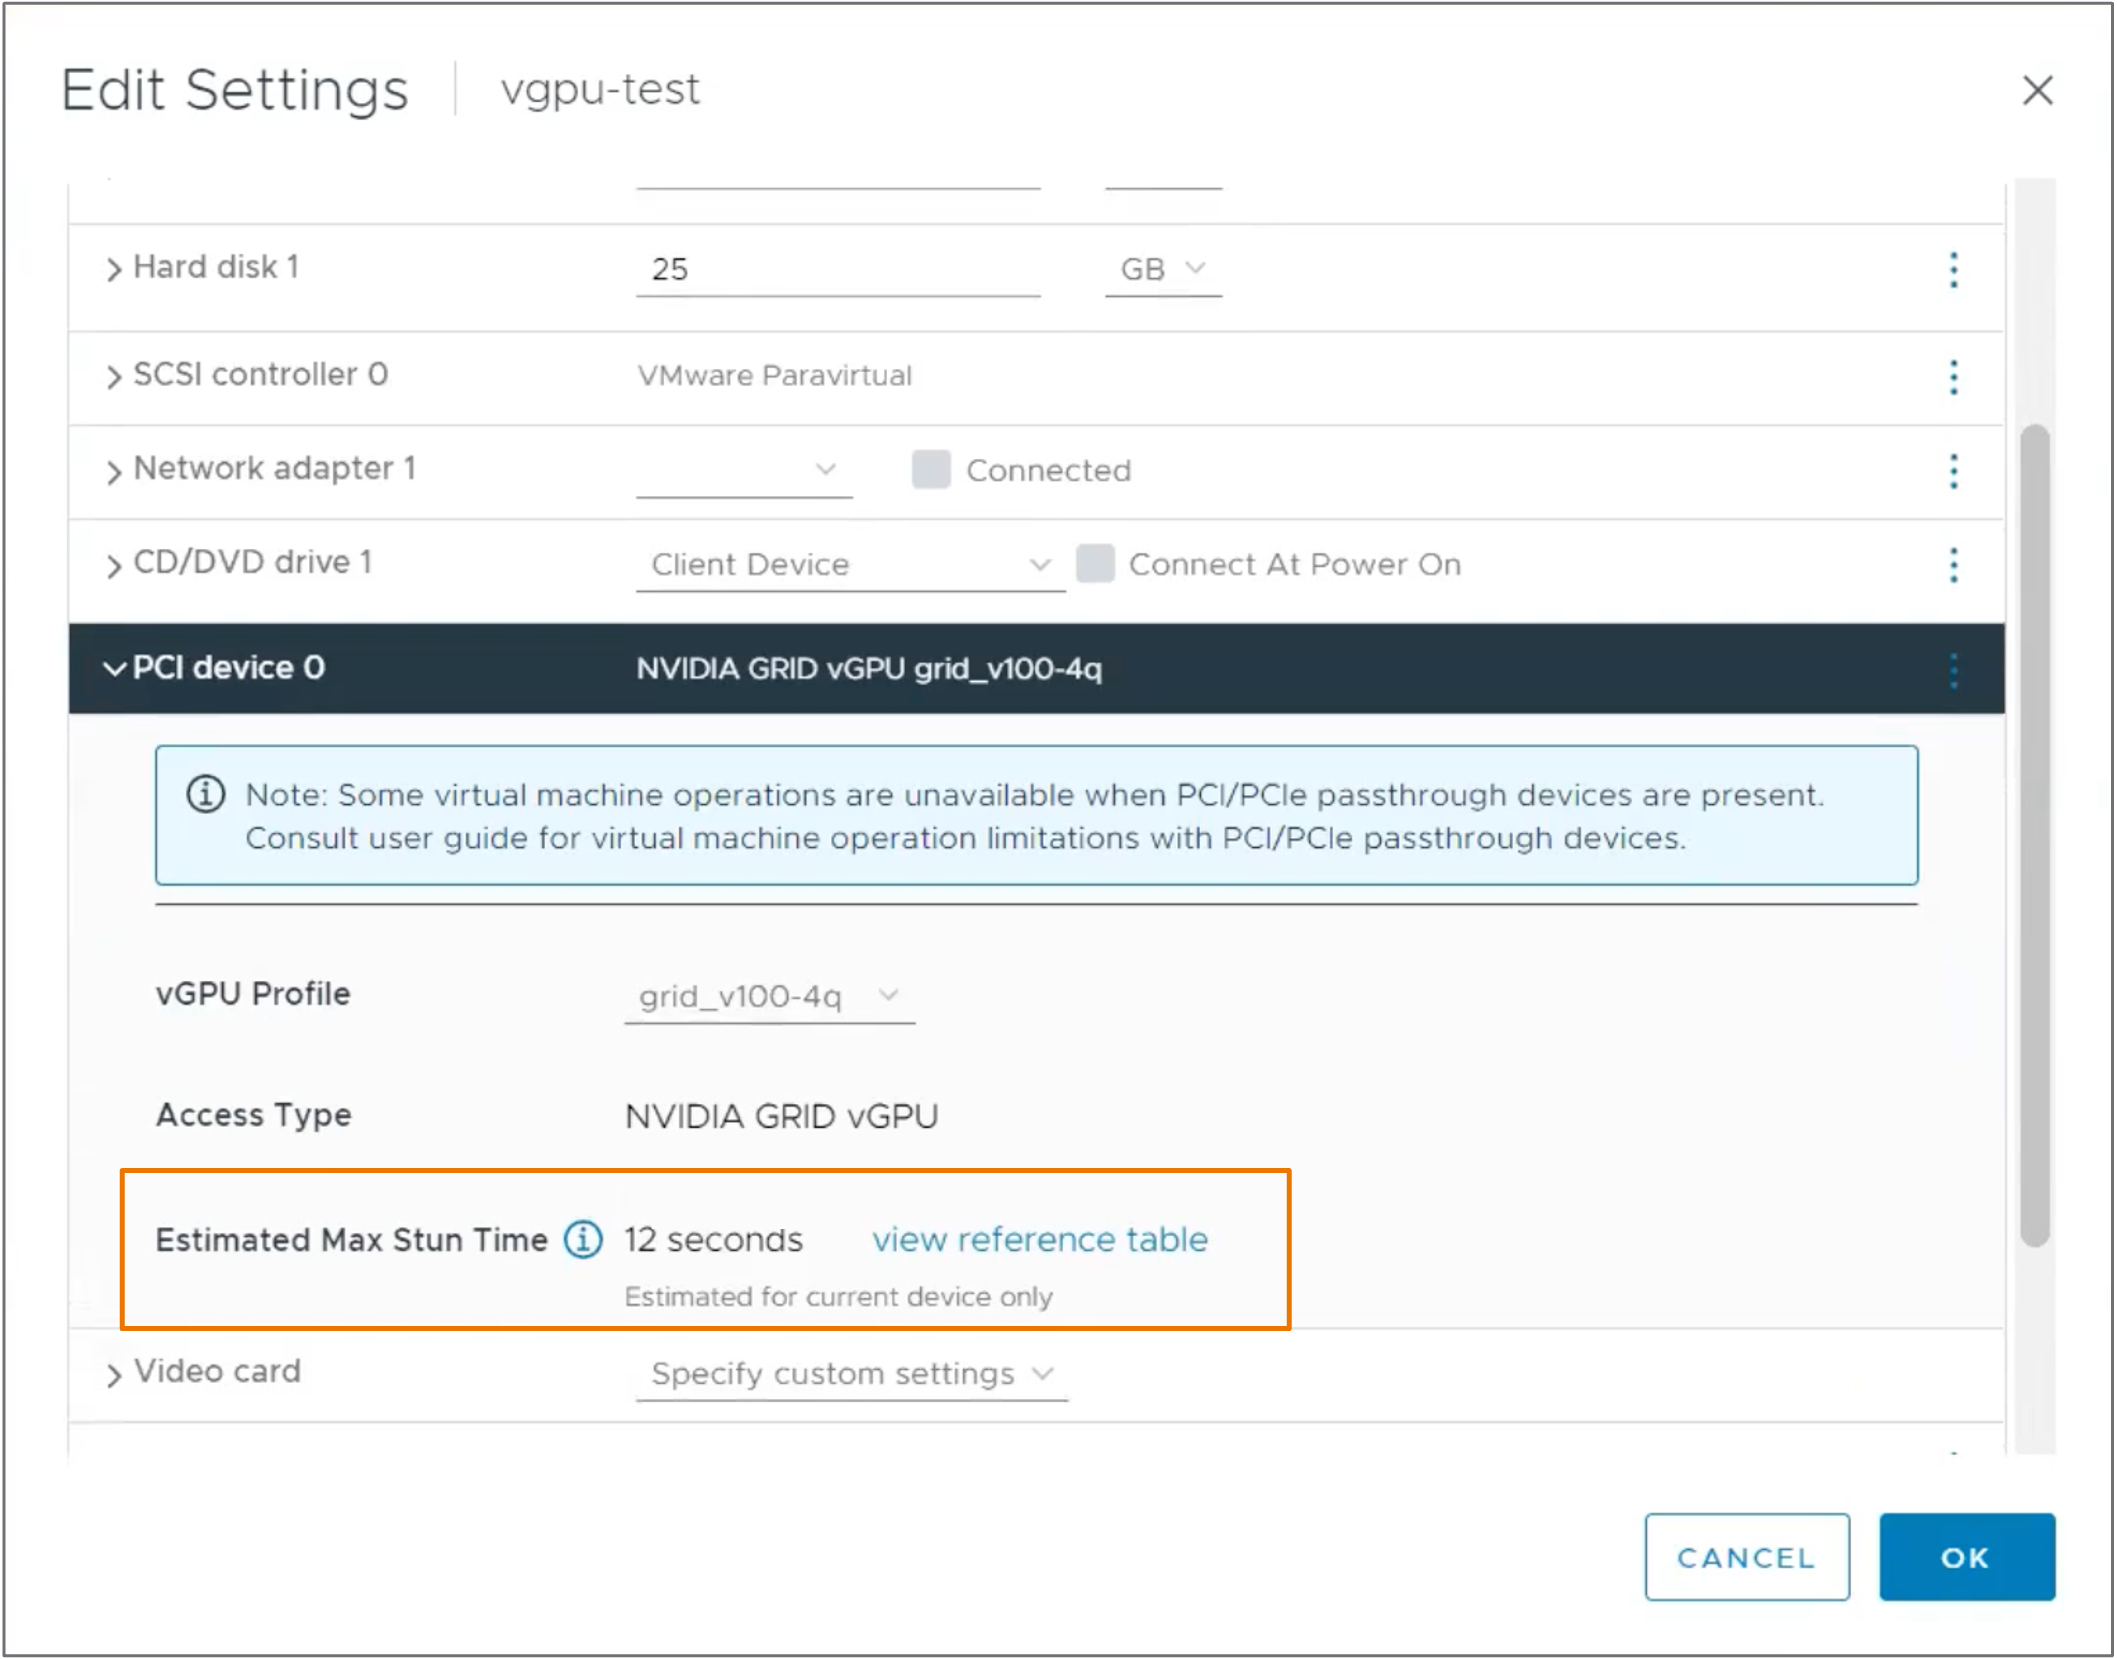Expand the Video card row
2117x1659 pixels.
pyautogui.click(x=113, y=1374)
